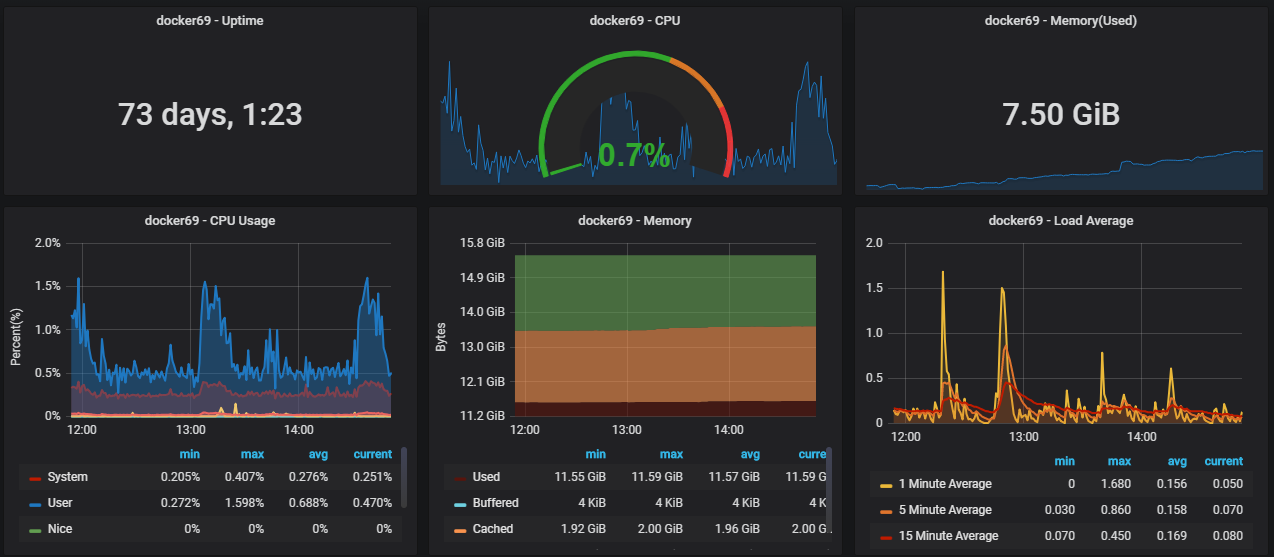
Task: Sort Load Average legend by max column
Action: pyautogui.click(x=1119, y=461)
